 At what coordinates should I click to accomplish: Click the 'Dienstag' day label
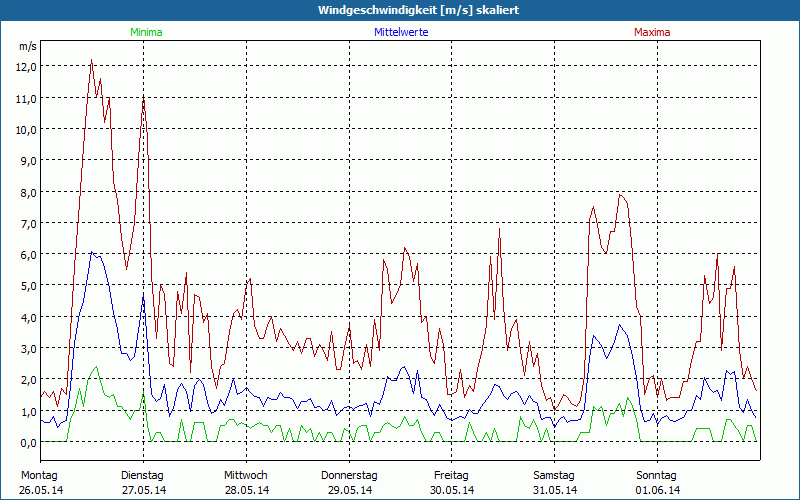[x=142, y=476]
